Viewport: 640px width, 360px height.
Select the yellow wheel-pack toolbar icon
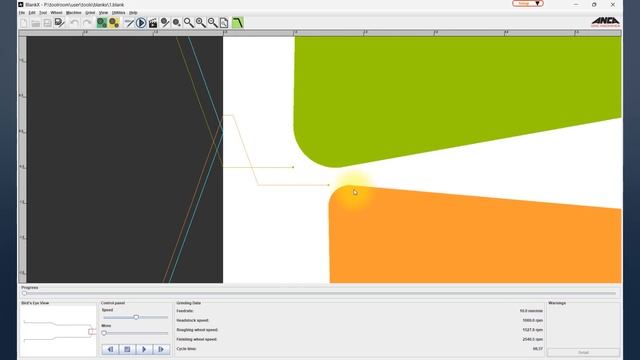(x=114, y=23)
